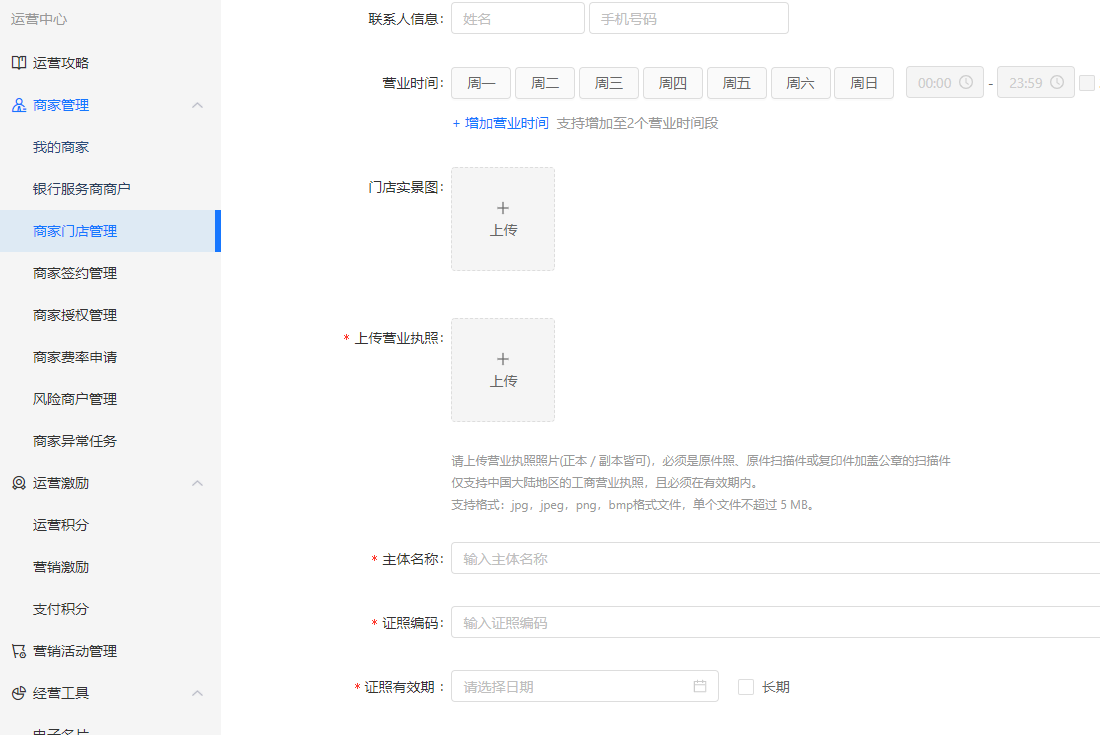The height and width of the screenshot is (735, 1100).
Task: Select 风险商户管理 menu item
Action: click(75, 399)
